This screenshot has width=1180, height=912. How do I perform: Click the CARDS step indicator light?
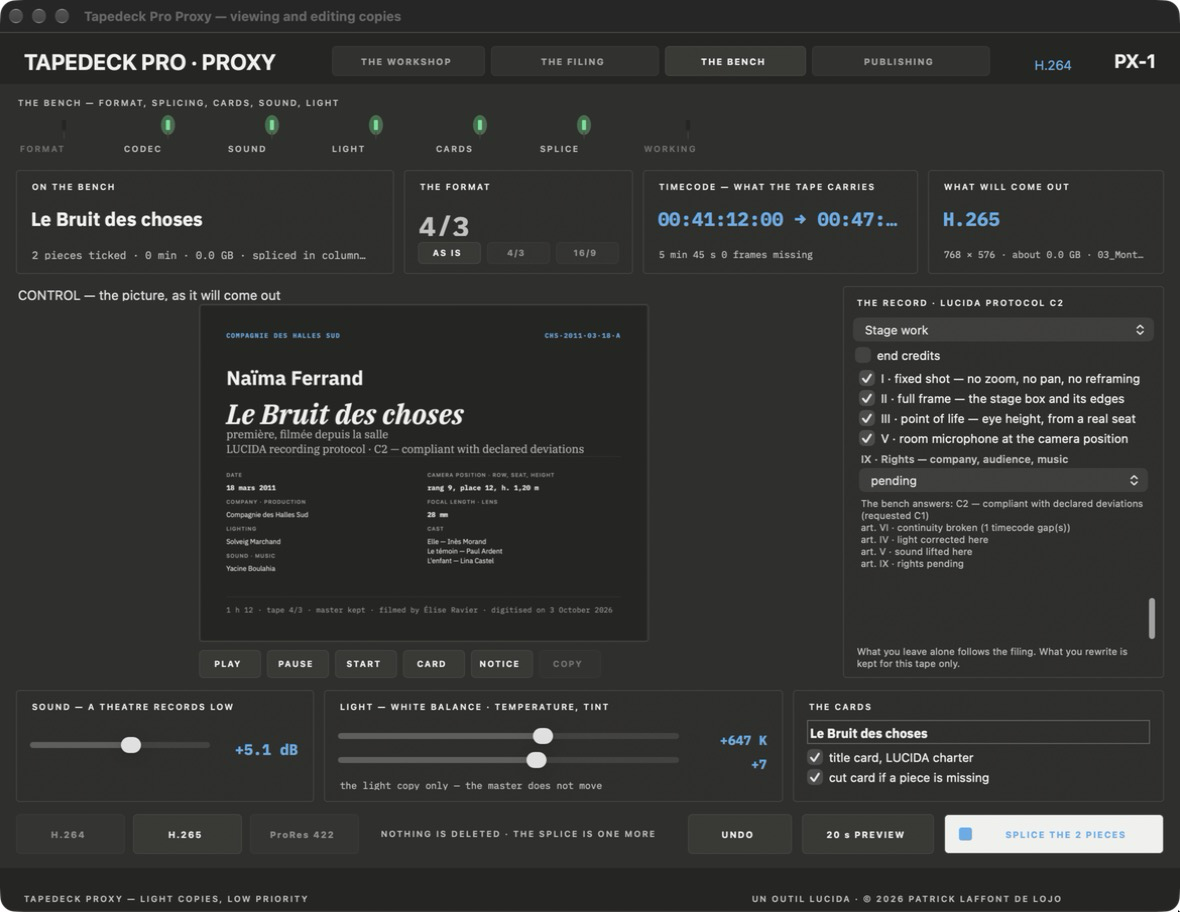(479, 125)
